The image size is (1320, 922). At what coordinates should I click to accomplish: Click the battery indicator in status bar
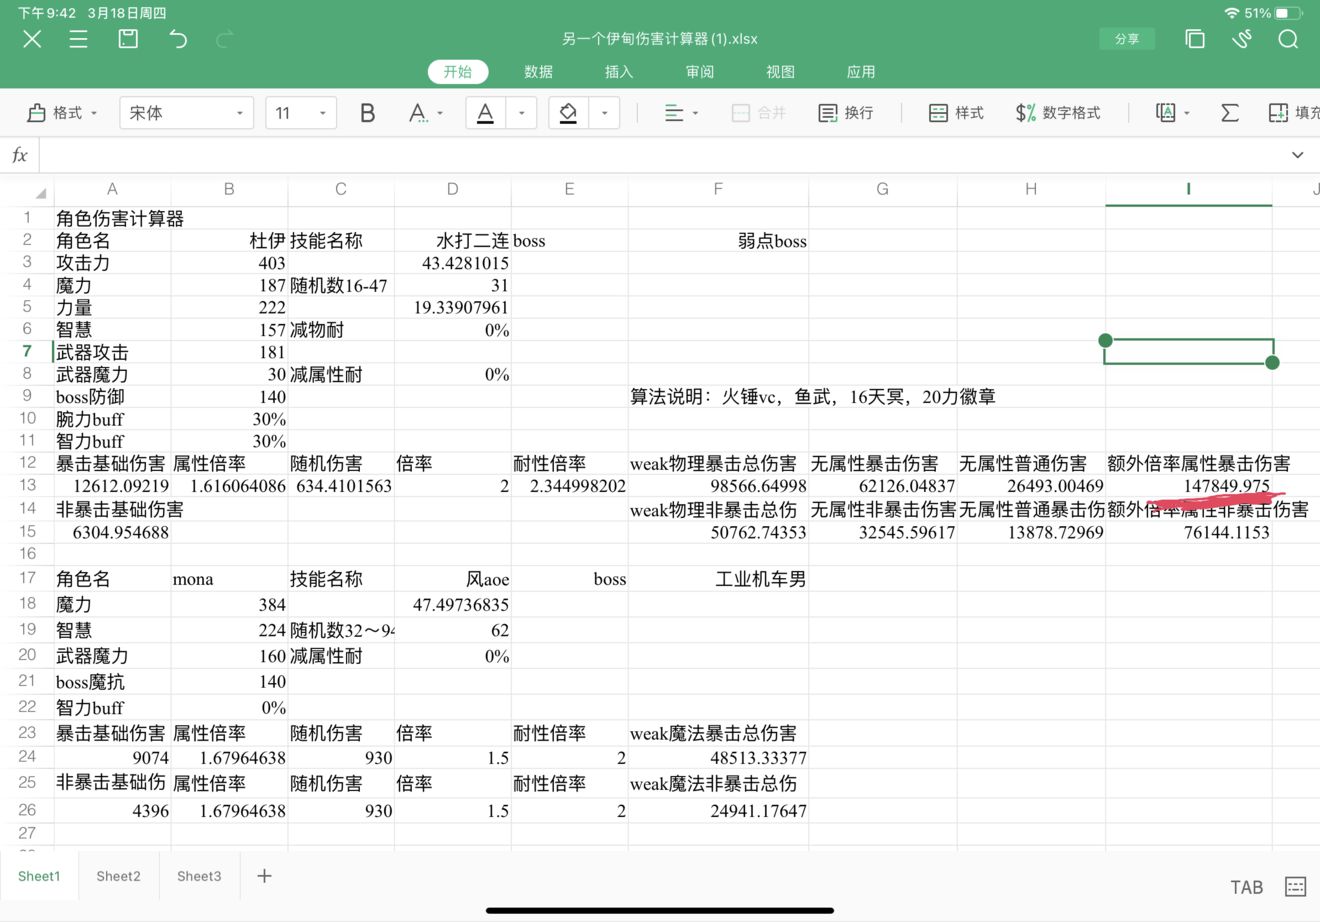pyautogui.click(x=1289, y=13)
